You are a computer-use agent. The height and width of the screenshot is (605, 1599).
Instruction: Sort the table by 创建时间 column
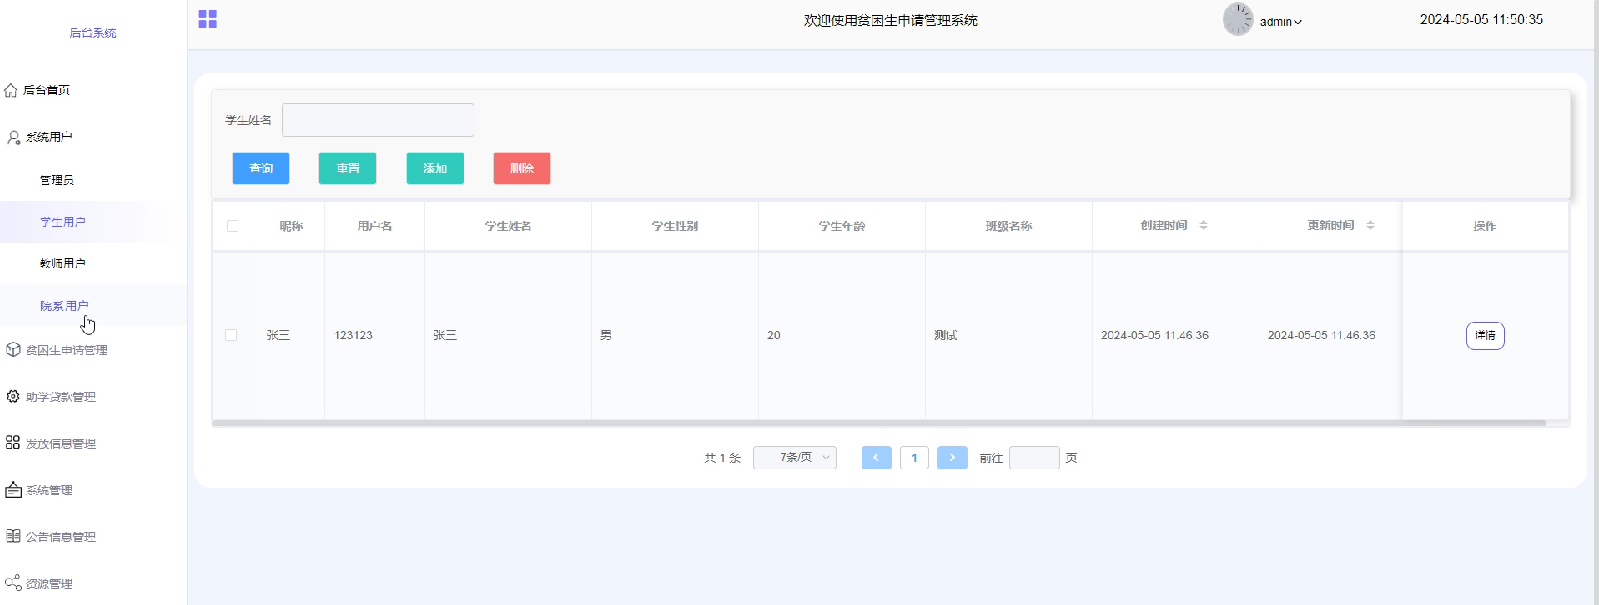click(x=1203, y=226)
